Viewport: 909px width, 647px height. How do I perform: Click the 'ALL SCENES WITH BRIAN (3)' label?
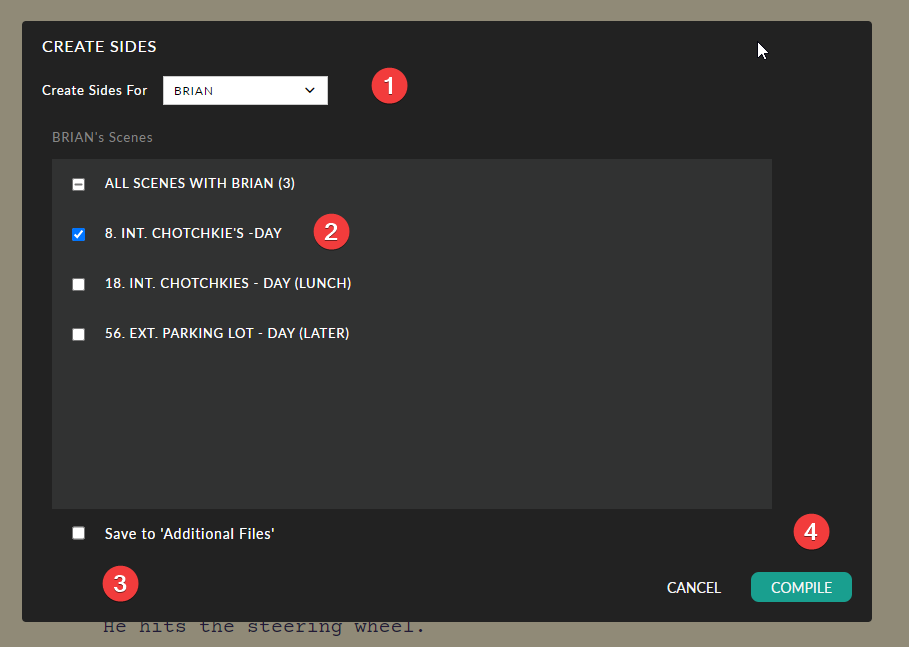[199, 183]
